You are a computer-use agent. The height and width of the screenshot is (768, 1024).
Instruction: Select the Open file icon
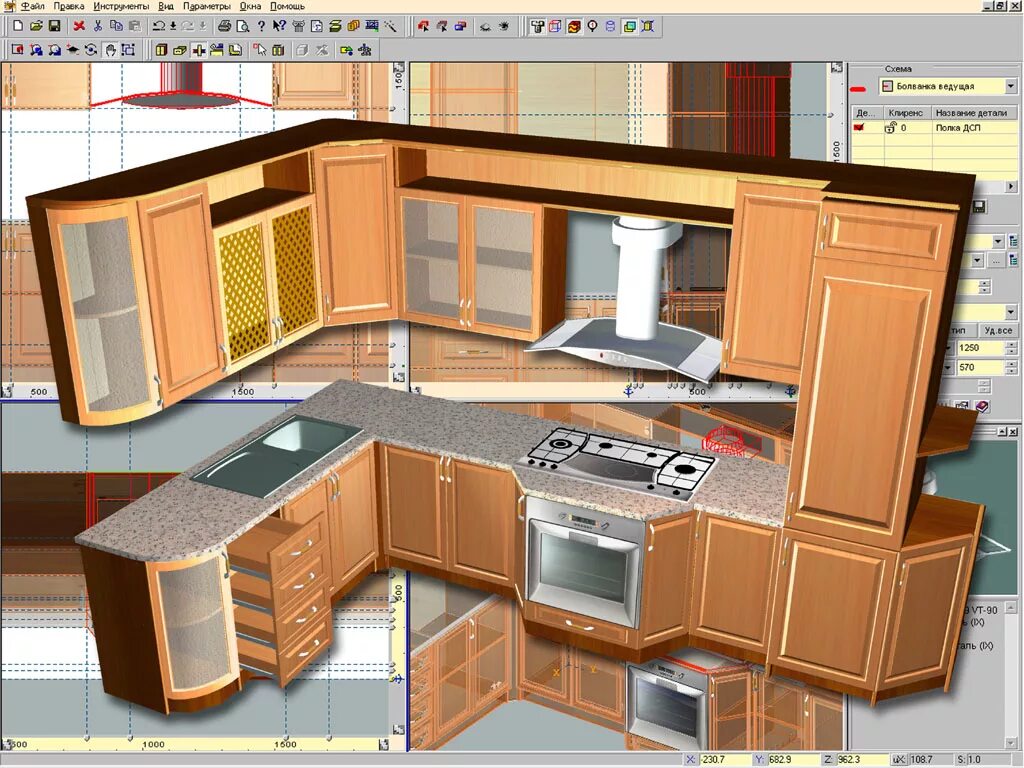click(x=37, y=28)
